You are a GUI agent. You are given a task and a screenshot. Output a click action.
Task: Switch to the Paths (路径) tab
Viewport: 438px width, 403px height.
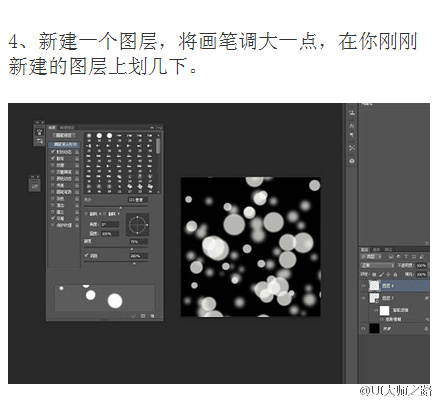coord(388,249)
